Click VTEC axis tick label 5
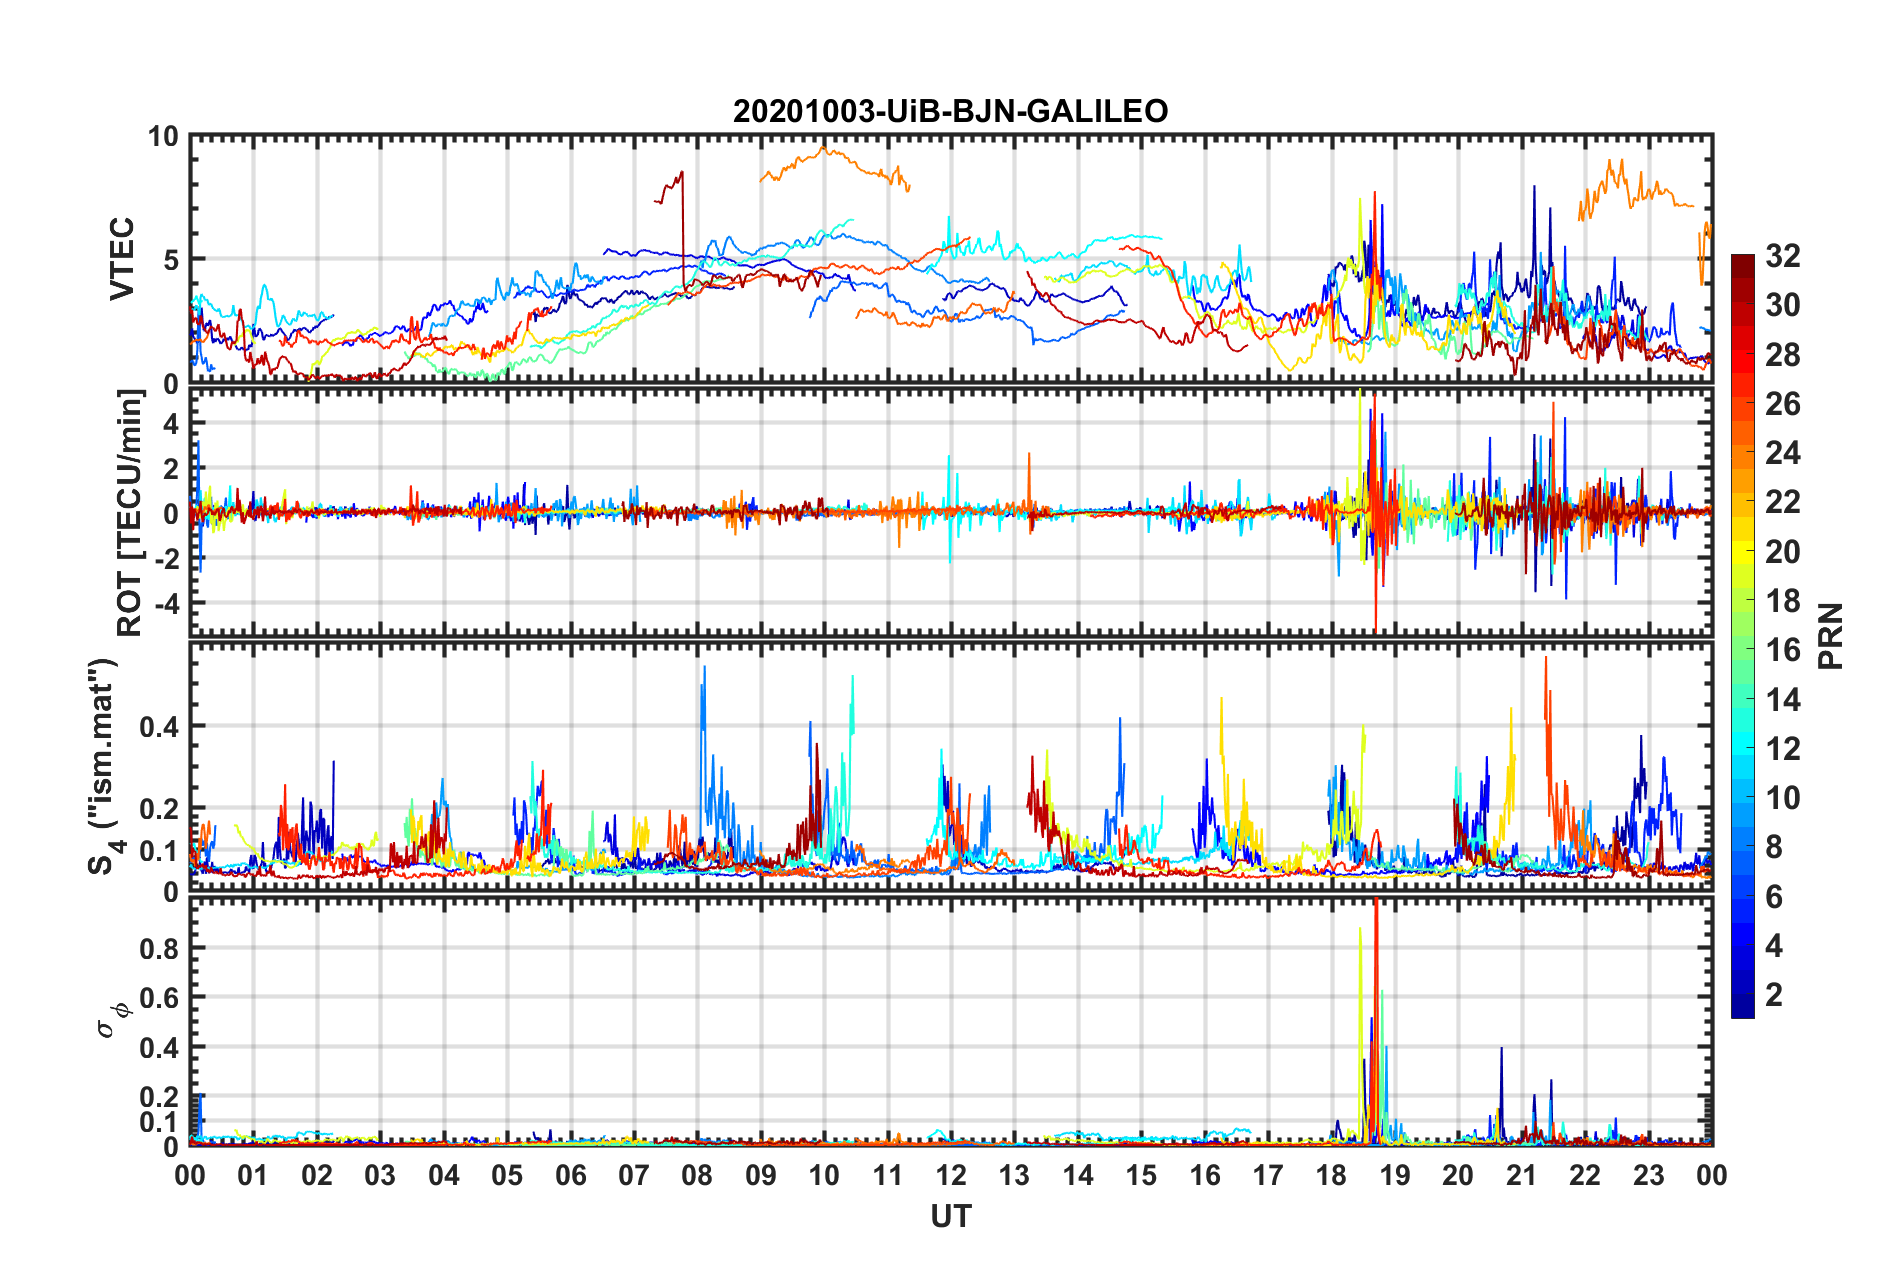Image resolution: width=1902 pixels, height=1272 pixels. (170, 260)
